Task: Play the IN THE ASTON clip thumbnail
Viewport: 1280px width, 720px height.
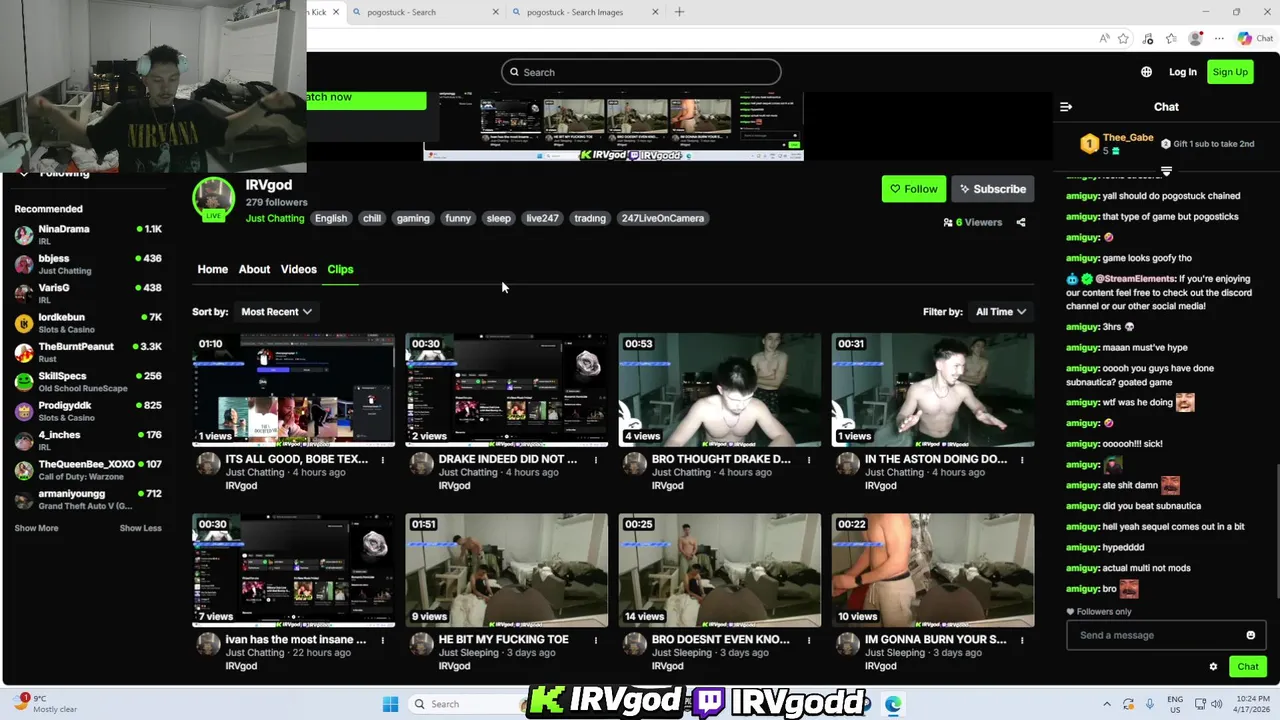Action: [932, 390]
